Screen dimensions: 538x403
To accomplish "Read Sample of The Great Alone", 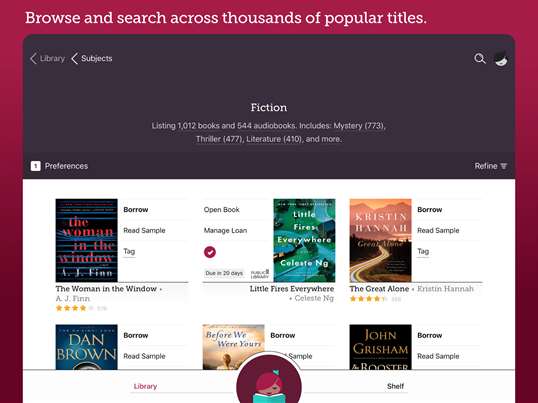I will click(438, 230).
